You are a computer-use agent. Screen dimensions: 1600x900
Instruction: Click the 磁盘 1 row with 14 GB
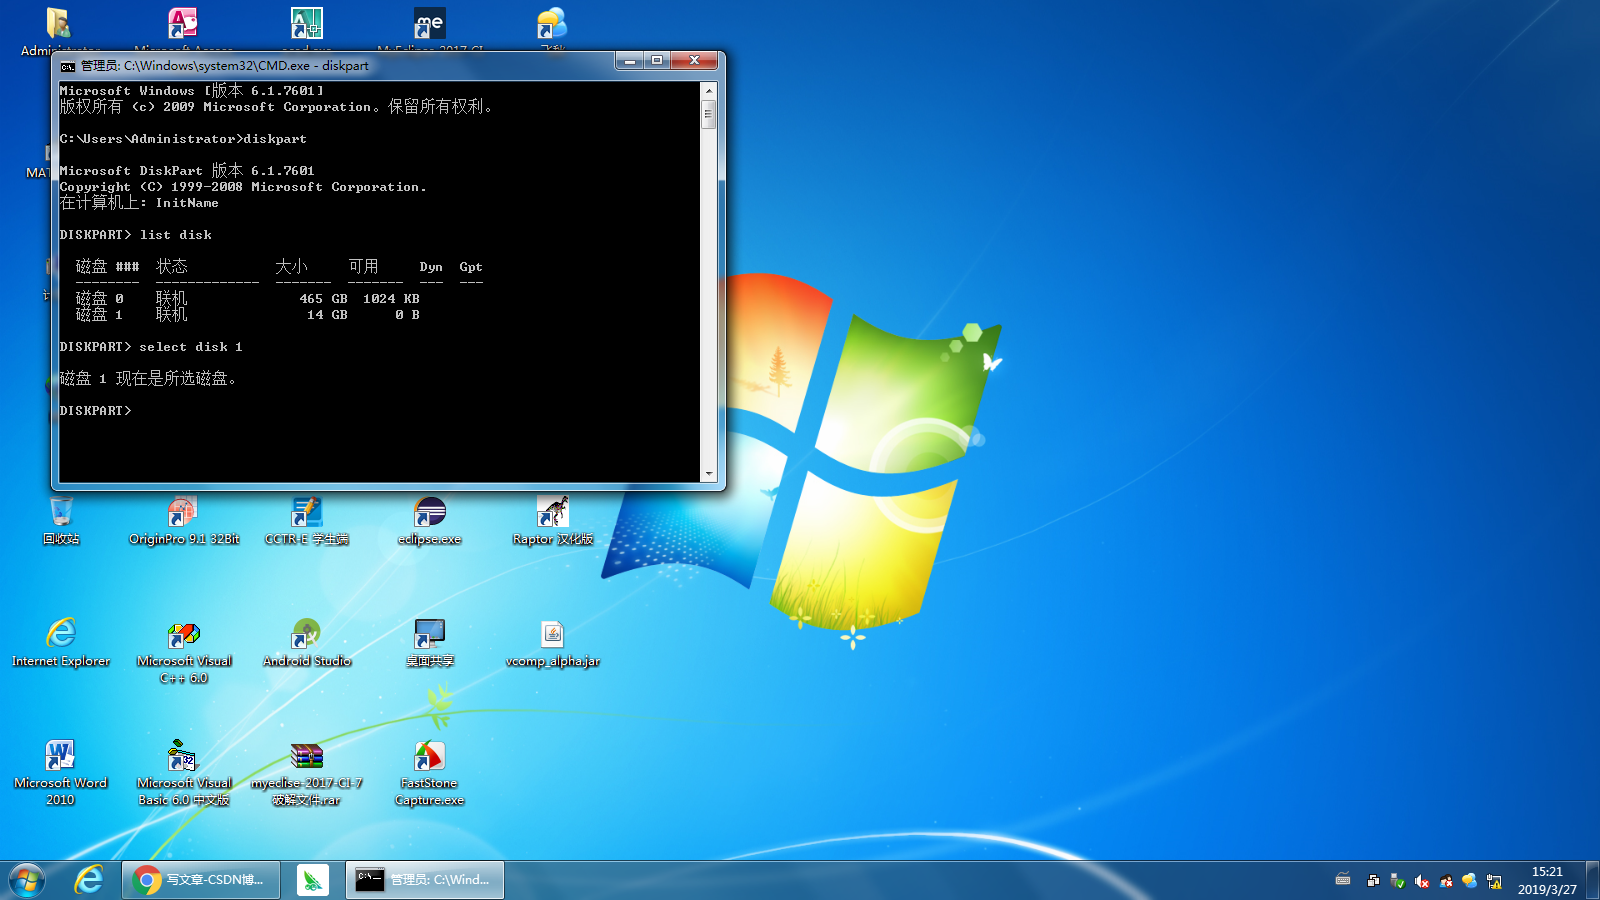click(x=247, y=315)
